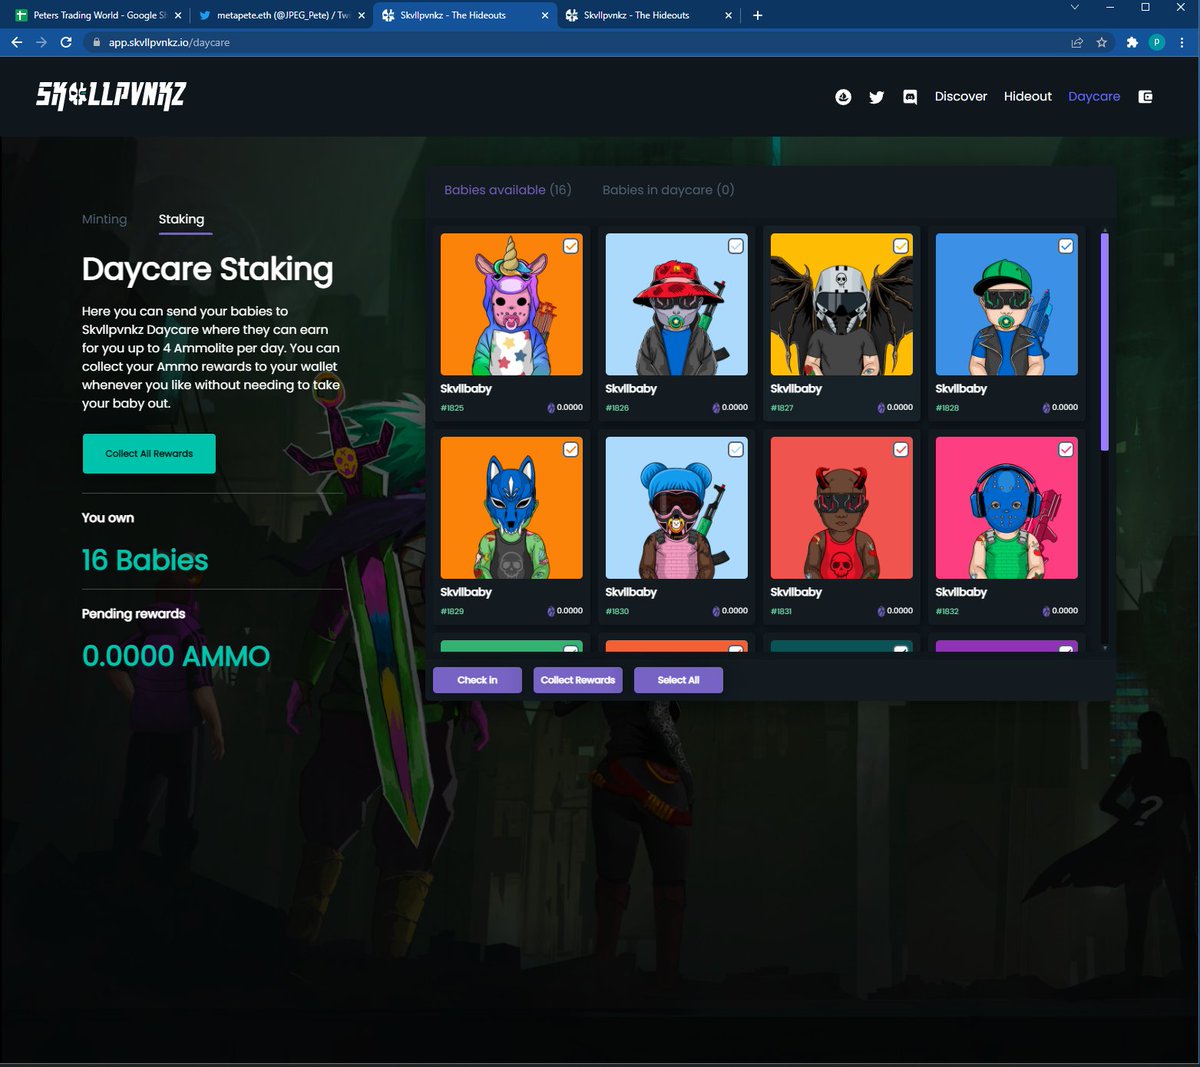Select the red horned Skvllbaby #1831 image

(842, 508)
